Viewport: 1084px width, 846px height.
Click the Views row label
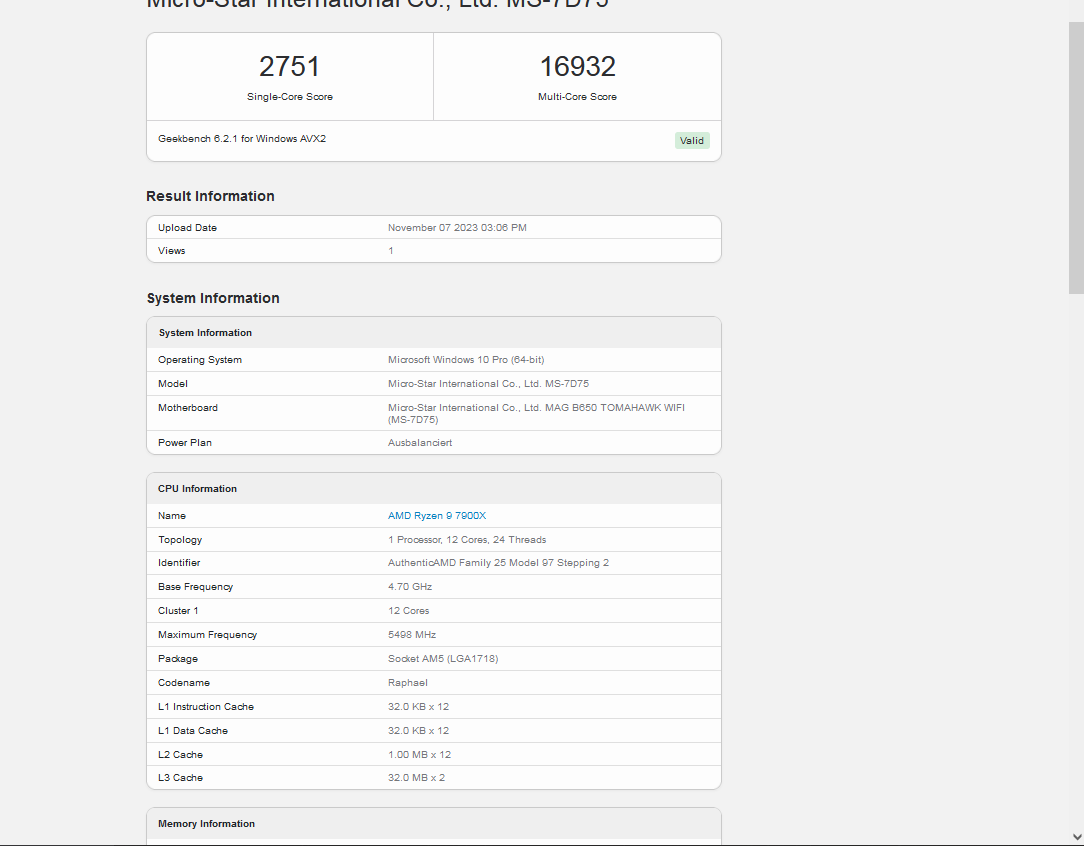171,251
